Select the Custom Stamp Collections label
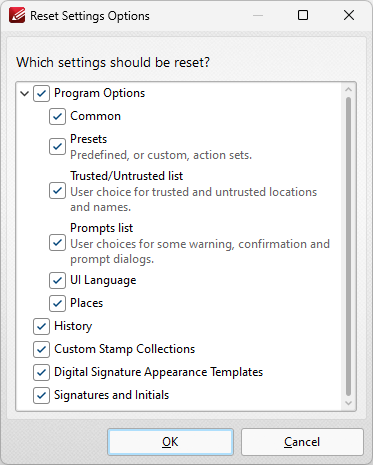373x465 pixels. point(124,349)
